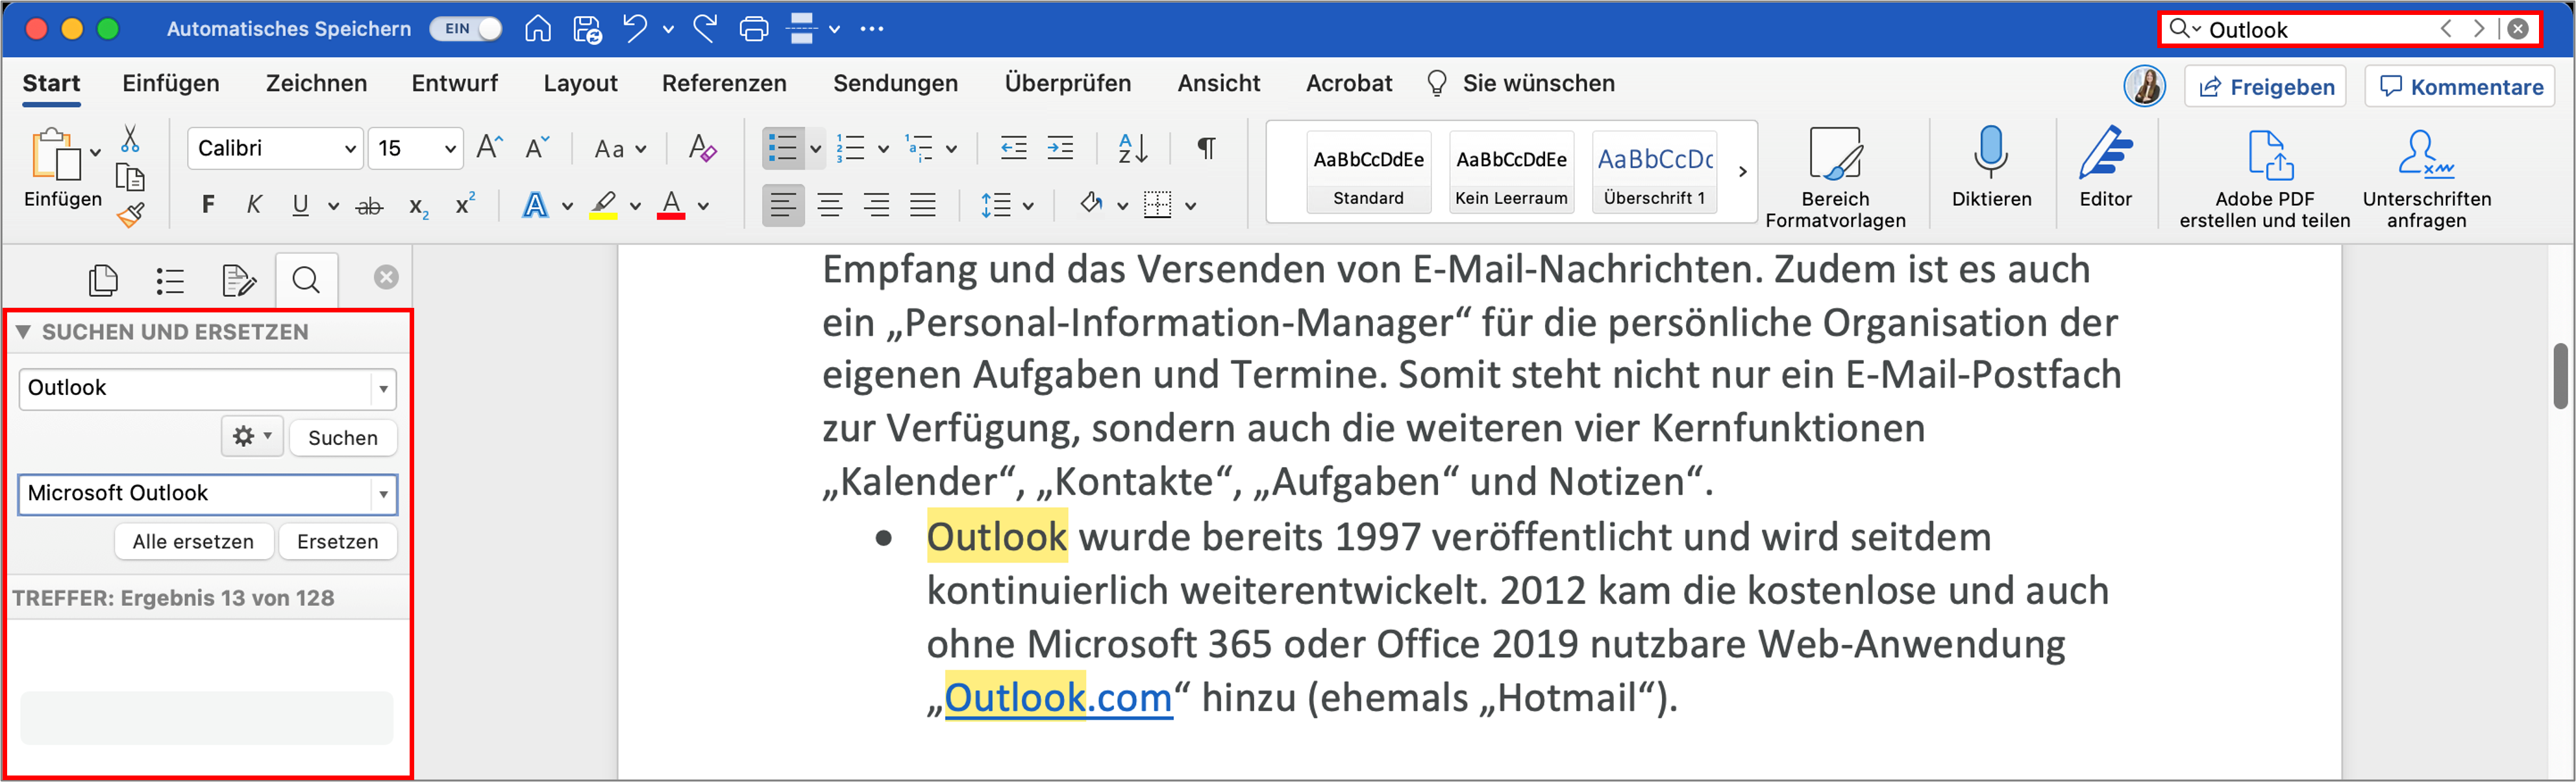Switch to the Einfügen tab

[x=171, y=84]
